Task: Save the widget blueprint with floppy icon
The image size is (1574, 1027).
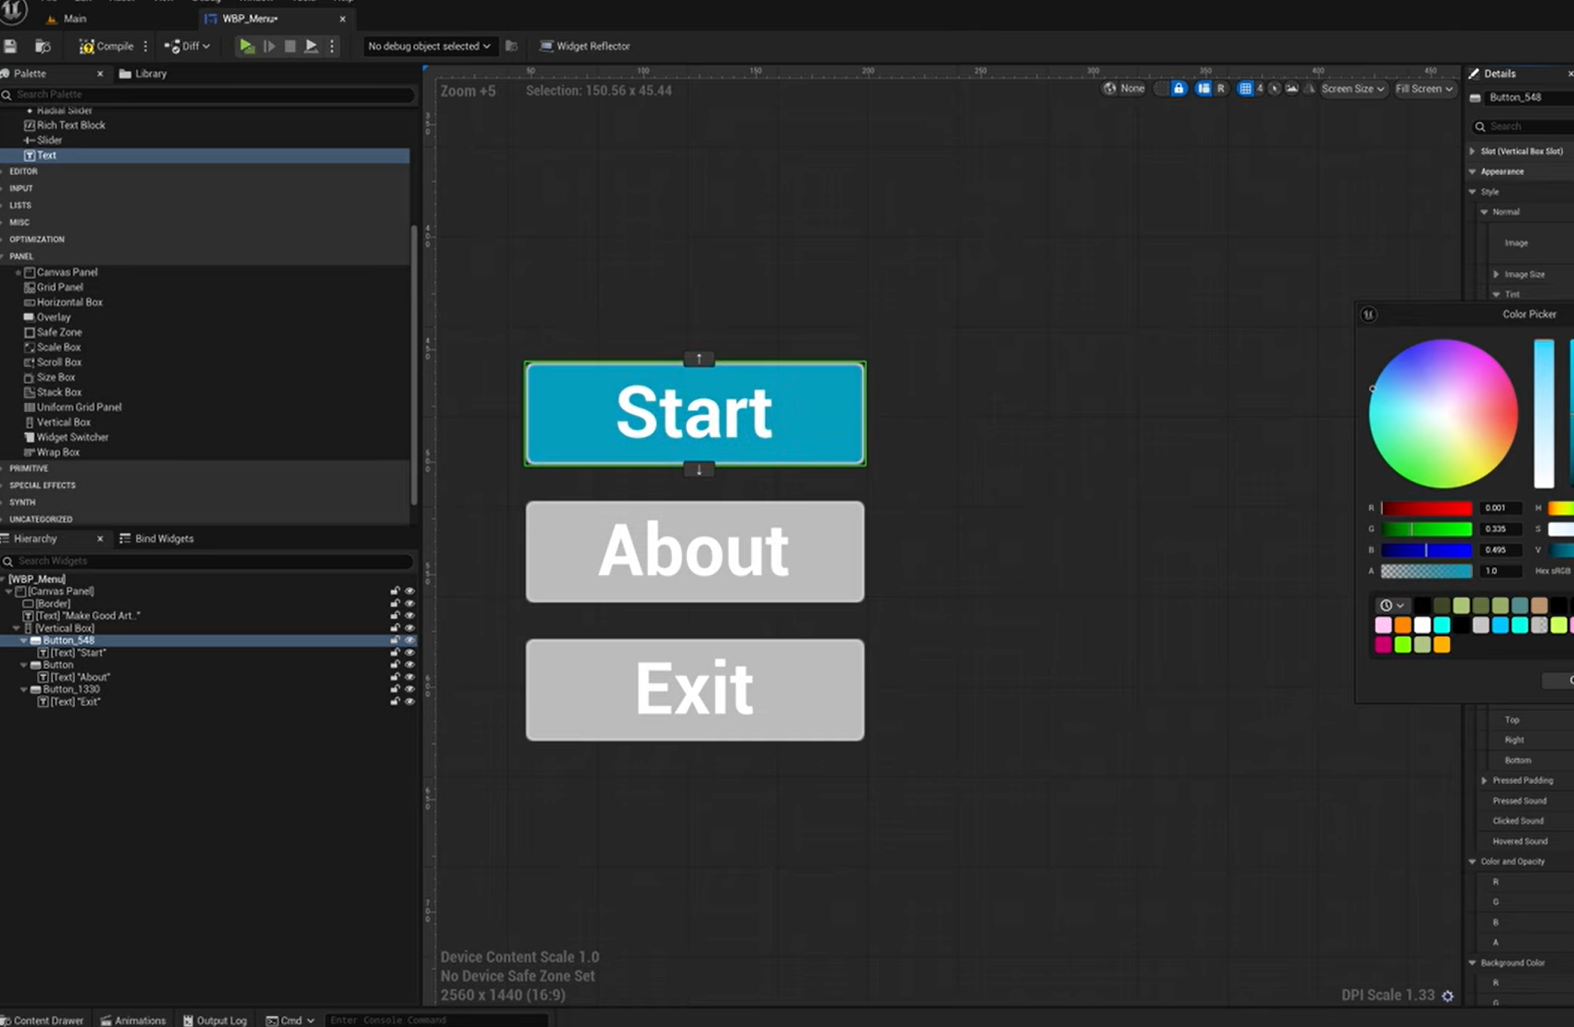Action: click(11, 46)
